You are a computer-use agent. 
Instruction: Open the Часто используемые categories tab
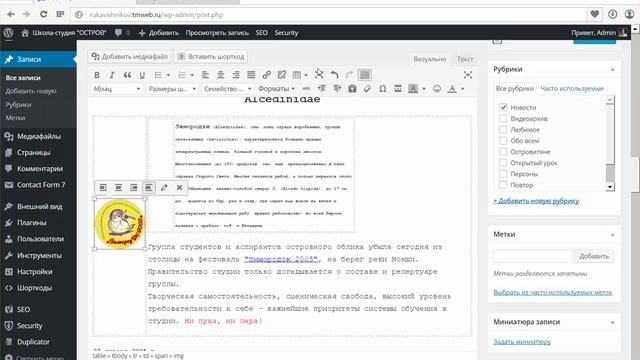coord(572,88)
